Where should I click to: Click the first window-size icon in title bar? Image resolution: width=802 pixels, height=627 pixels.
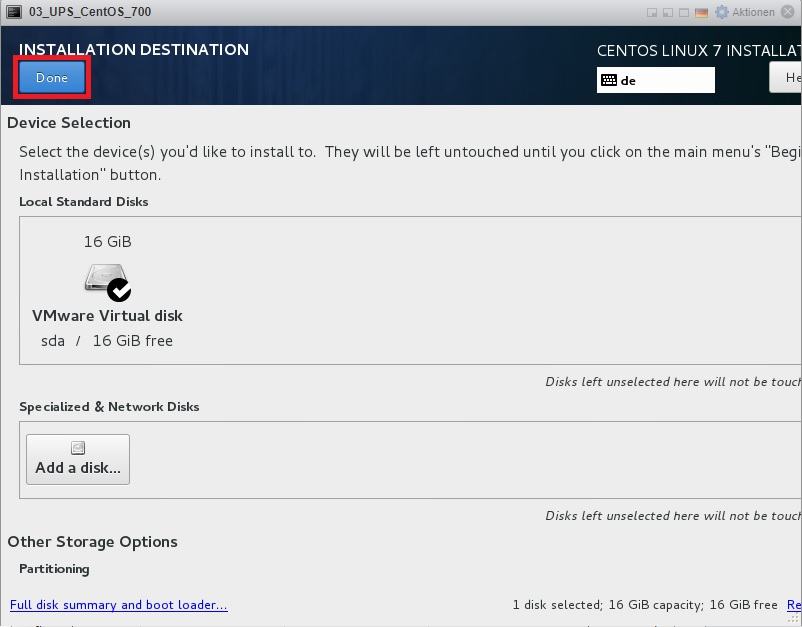click(x=652, y=12)
